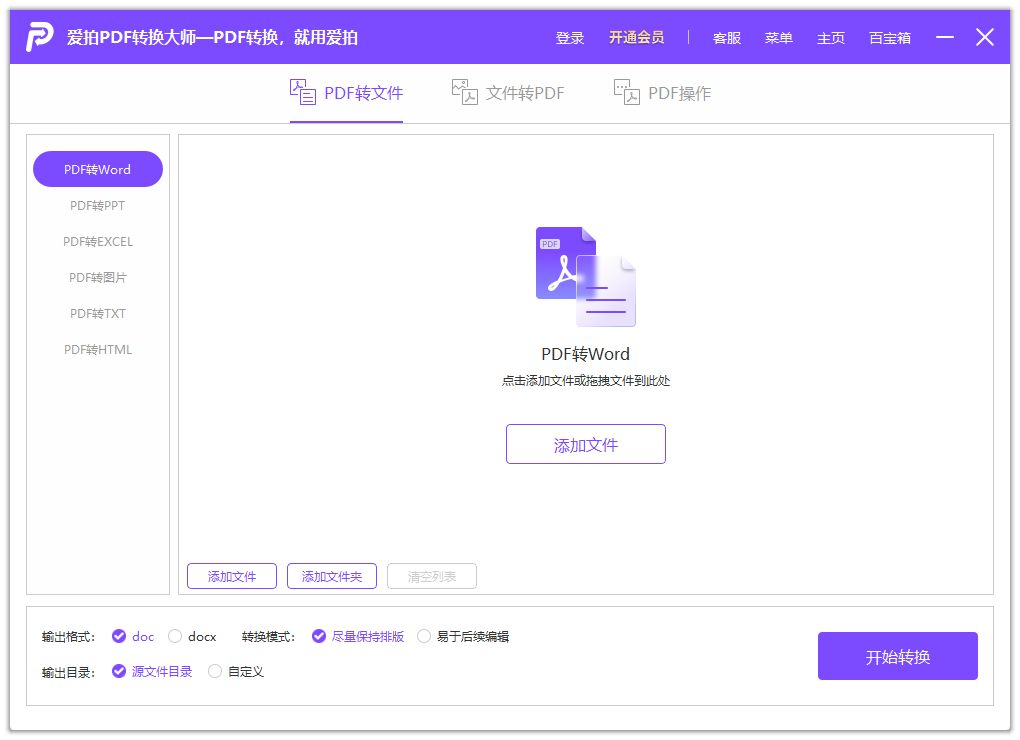The width and height of the screenshot is (1020, 740).
Task: Click the central PDF document icon
Action: [586, 277]
